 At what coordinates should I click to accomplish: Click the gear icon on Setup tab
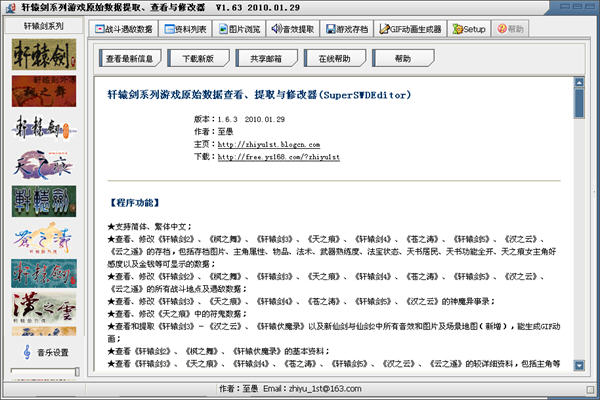click(x=457, y=29)
